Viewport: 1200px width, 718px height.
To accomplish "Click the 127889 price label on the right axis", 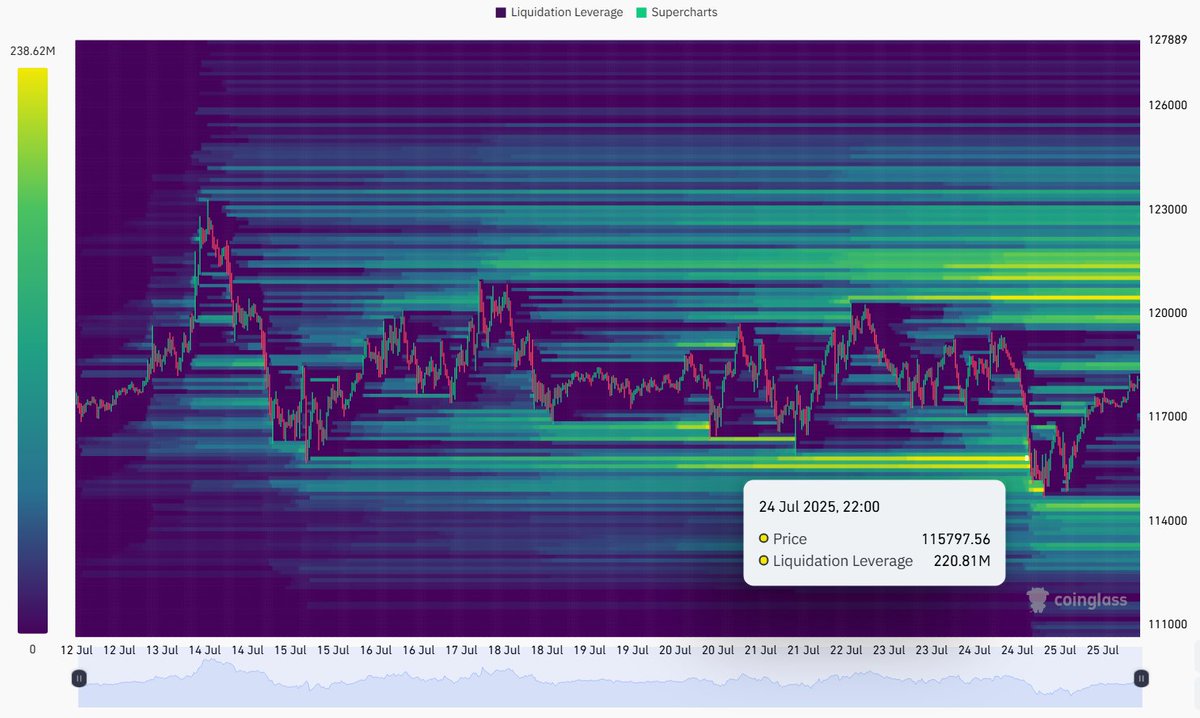I will 1170,41.
